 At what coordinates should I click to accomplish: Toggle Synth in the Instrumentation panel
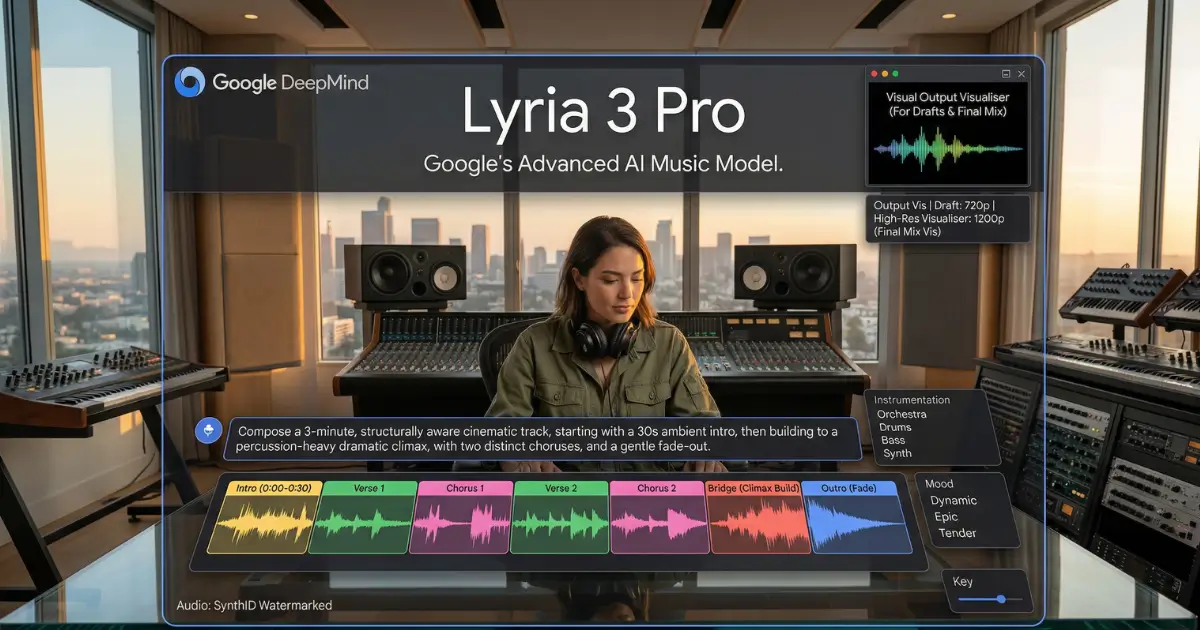pyautogui.click(x=897, y=453)
